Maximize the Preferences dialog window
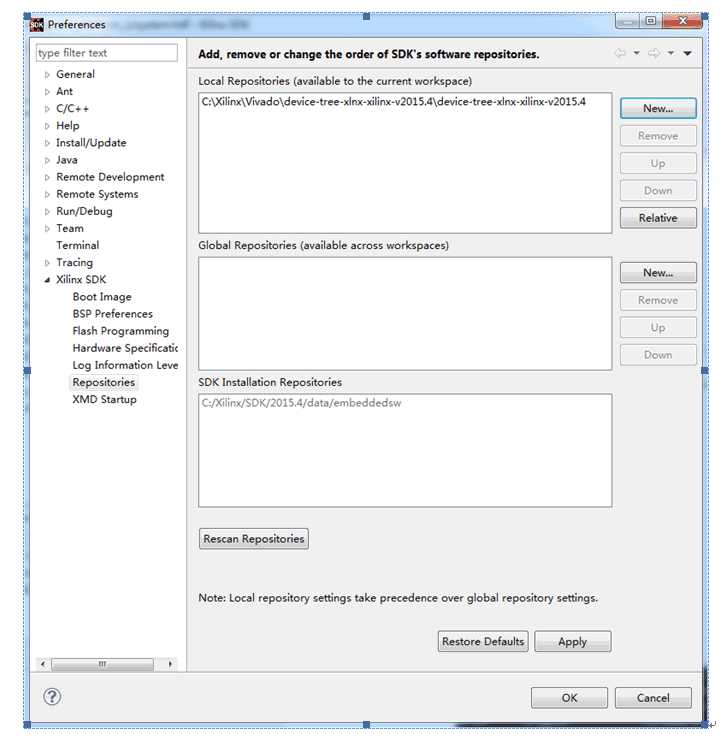Screen dimensions: 722x746 point(651,21)
